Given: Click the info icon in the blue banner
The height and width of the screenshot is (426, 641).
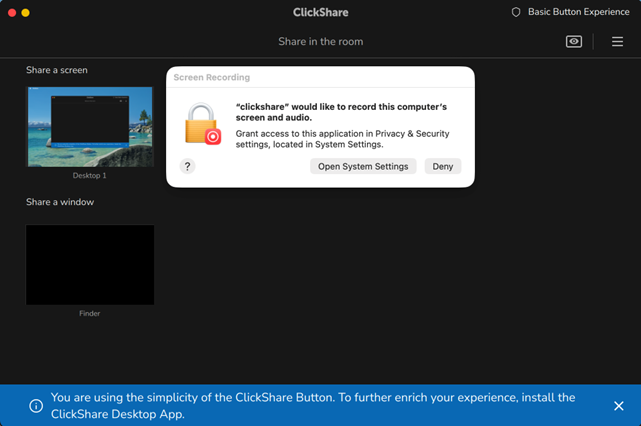Looking at the screenshot, I should pyautogui.click(x=36, y=406).
